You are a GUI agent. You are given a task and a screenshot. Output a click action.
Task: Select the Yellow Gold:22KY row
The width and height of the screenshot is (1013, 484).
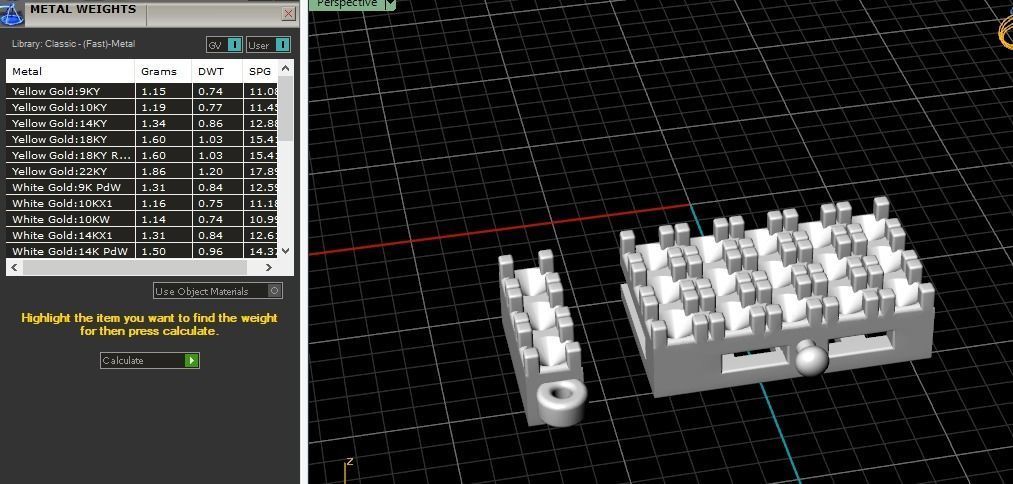coord(142,171)
